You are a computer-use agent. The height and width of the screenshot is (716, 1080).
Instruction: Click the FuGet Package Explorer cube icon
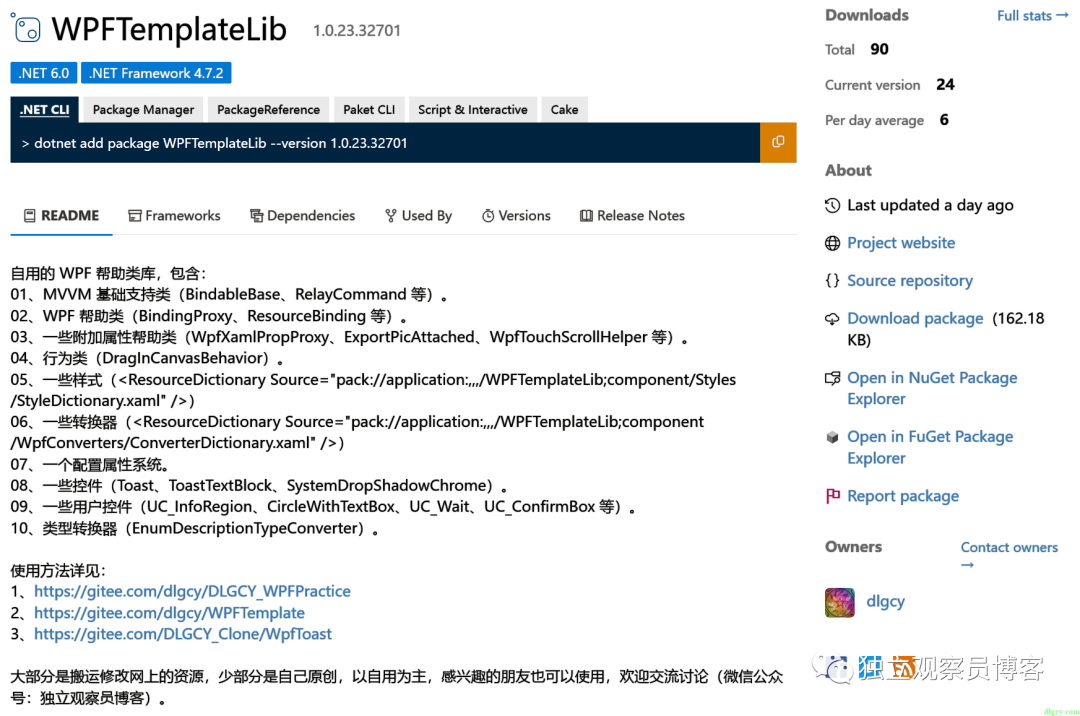(x=832, y=437)
